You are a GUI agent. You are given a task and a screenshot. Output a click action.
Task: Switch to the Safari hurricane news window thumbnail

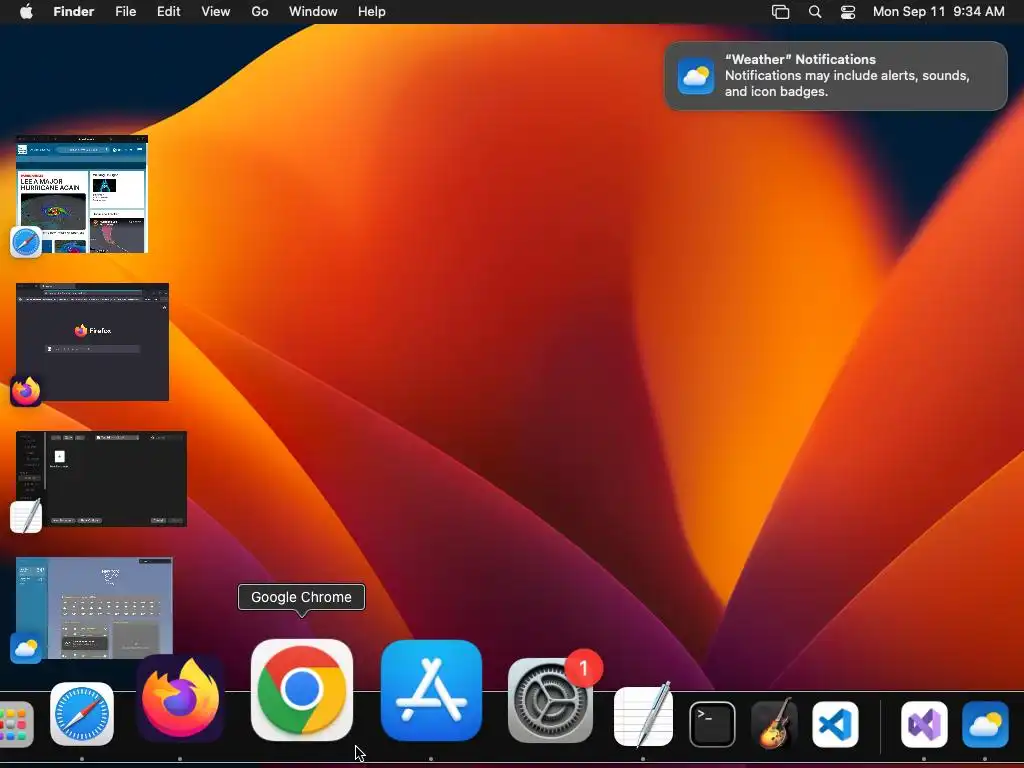tap(82, 194)
